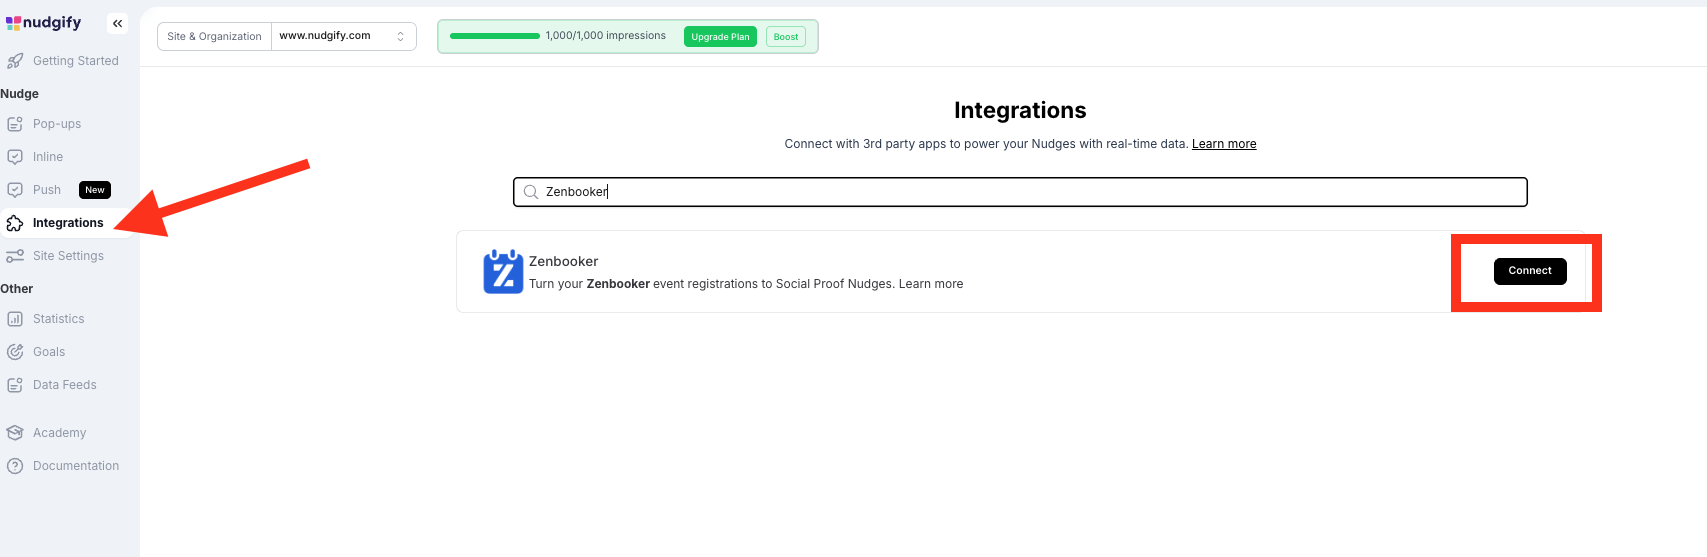
Task: Click the Push sidebar icon
Action: coord(15,190)
